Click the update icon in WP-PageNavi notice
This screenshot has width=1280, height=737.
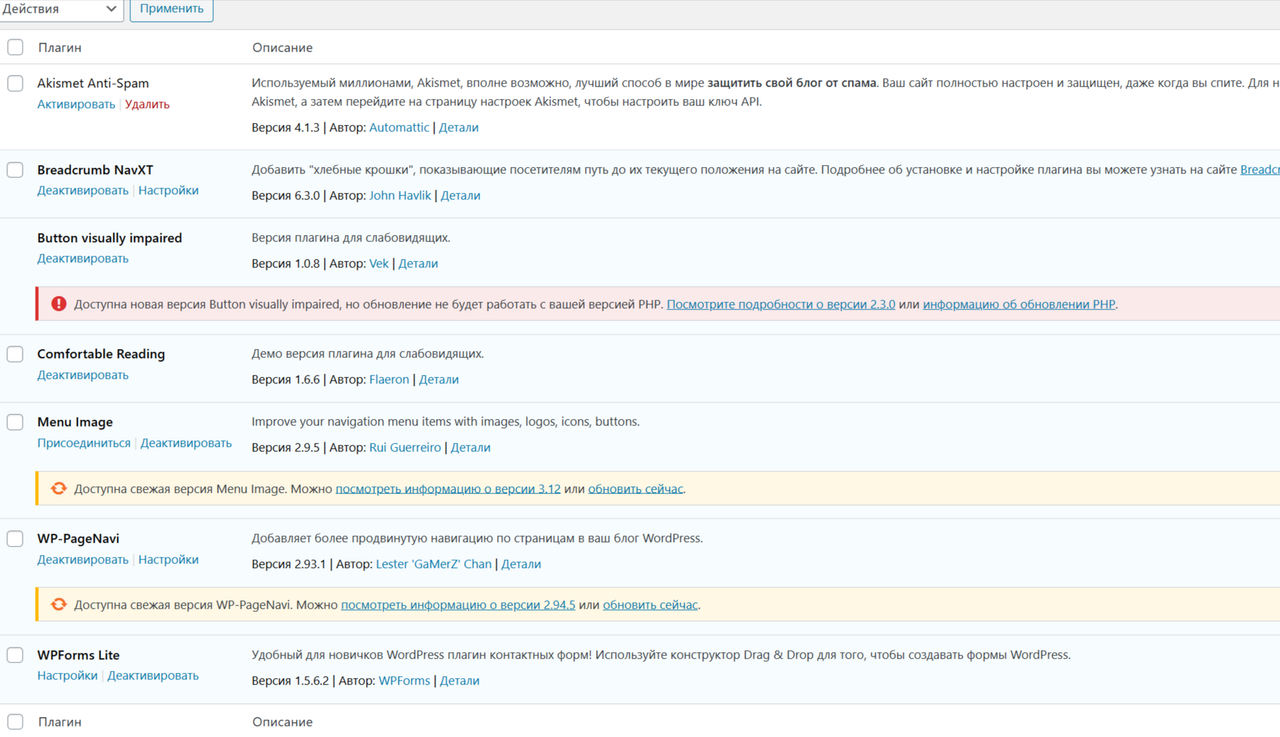59,605
